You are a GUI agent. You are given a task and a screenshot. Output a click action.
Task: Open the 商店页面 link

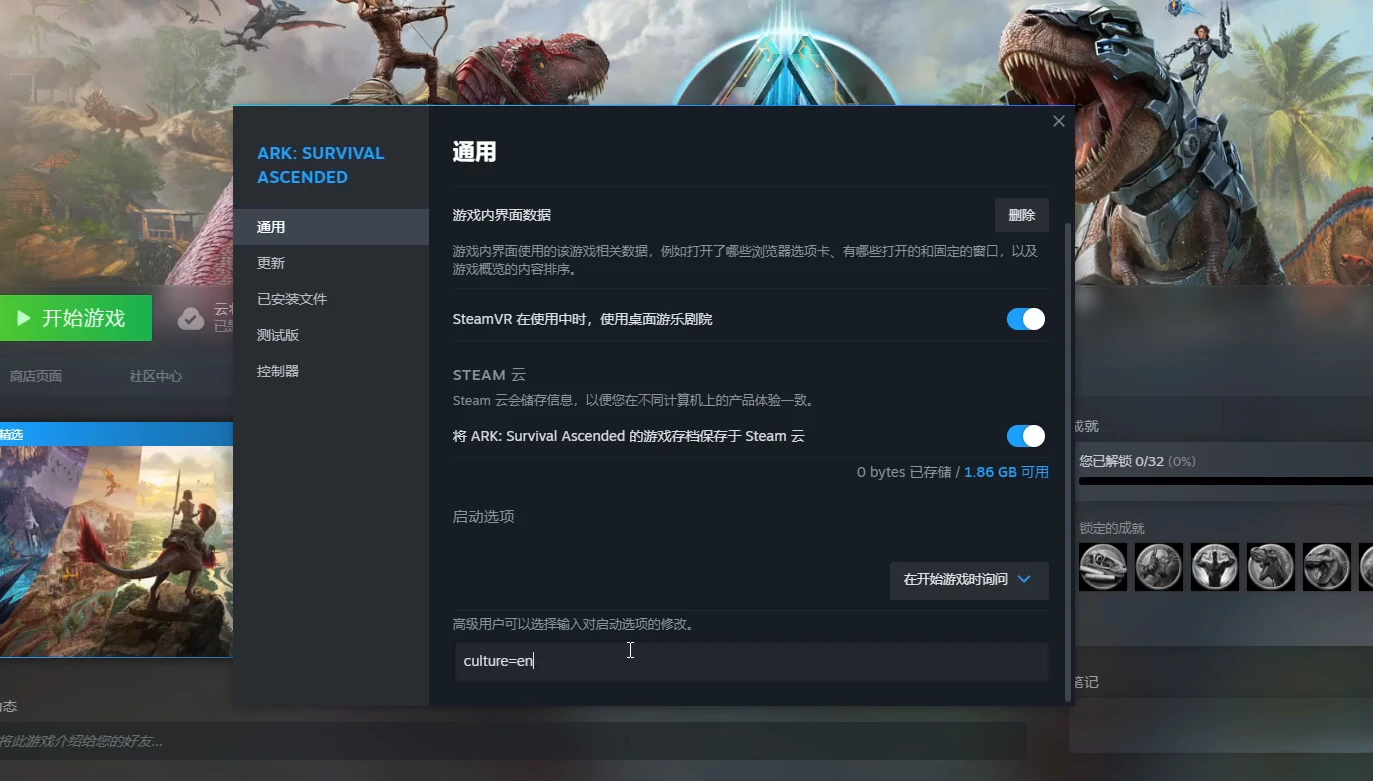(x=36, y=376)
